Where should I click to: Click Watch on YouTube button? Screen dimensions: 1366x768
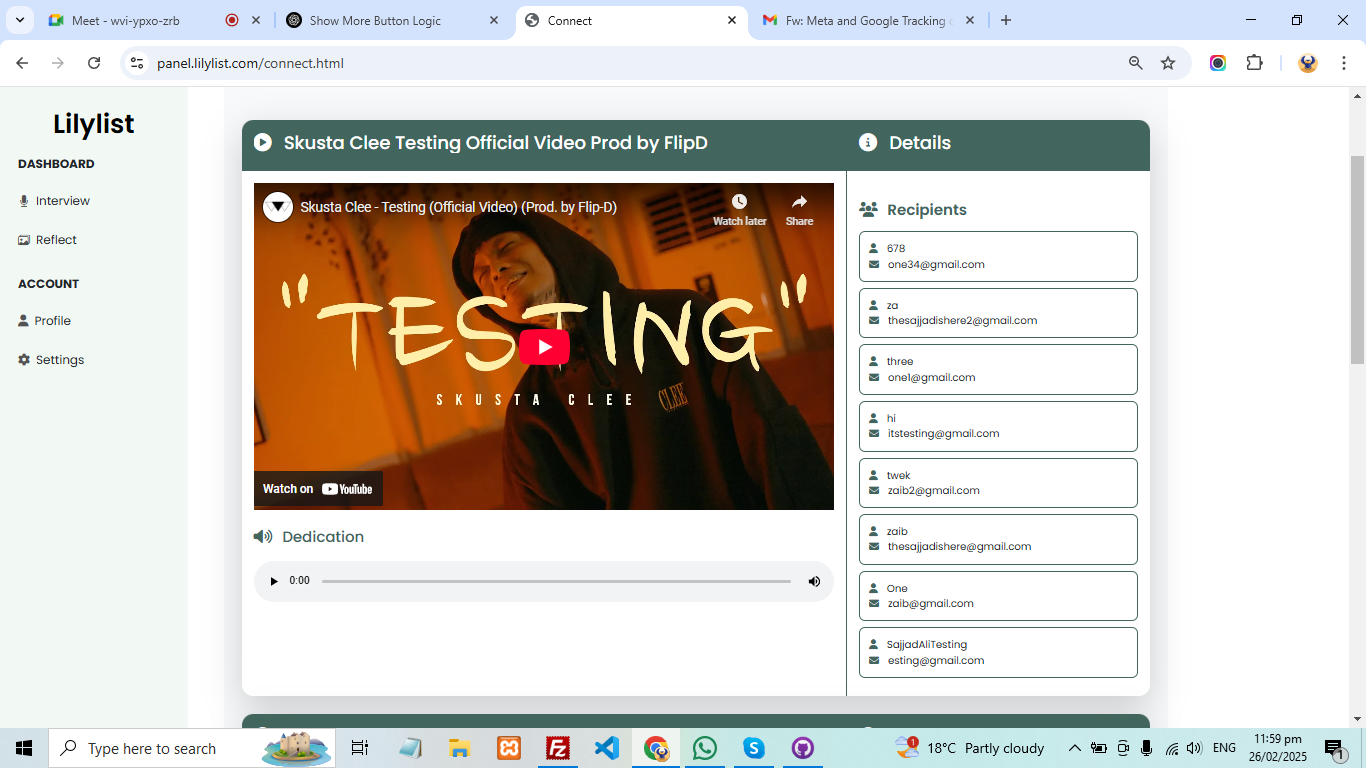(318, 489)
